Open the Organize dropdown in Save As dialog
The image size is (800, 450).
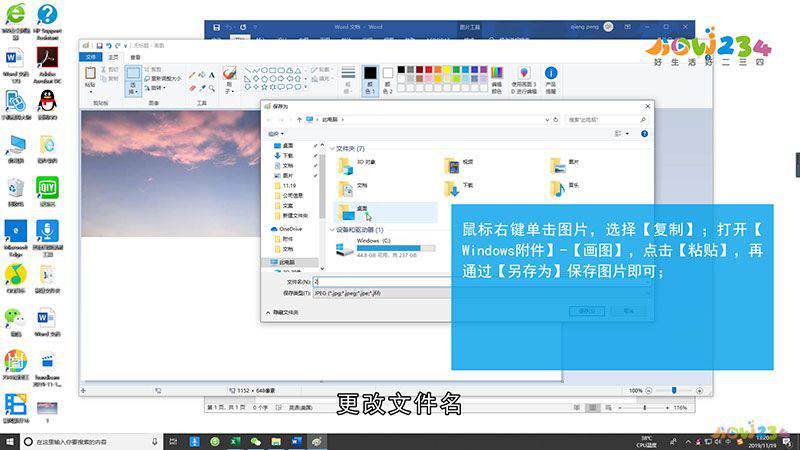(x=276, y=134)
